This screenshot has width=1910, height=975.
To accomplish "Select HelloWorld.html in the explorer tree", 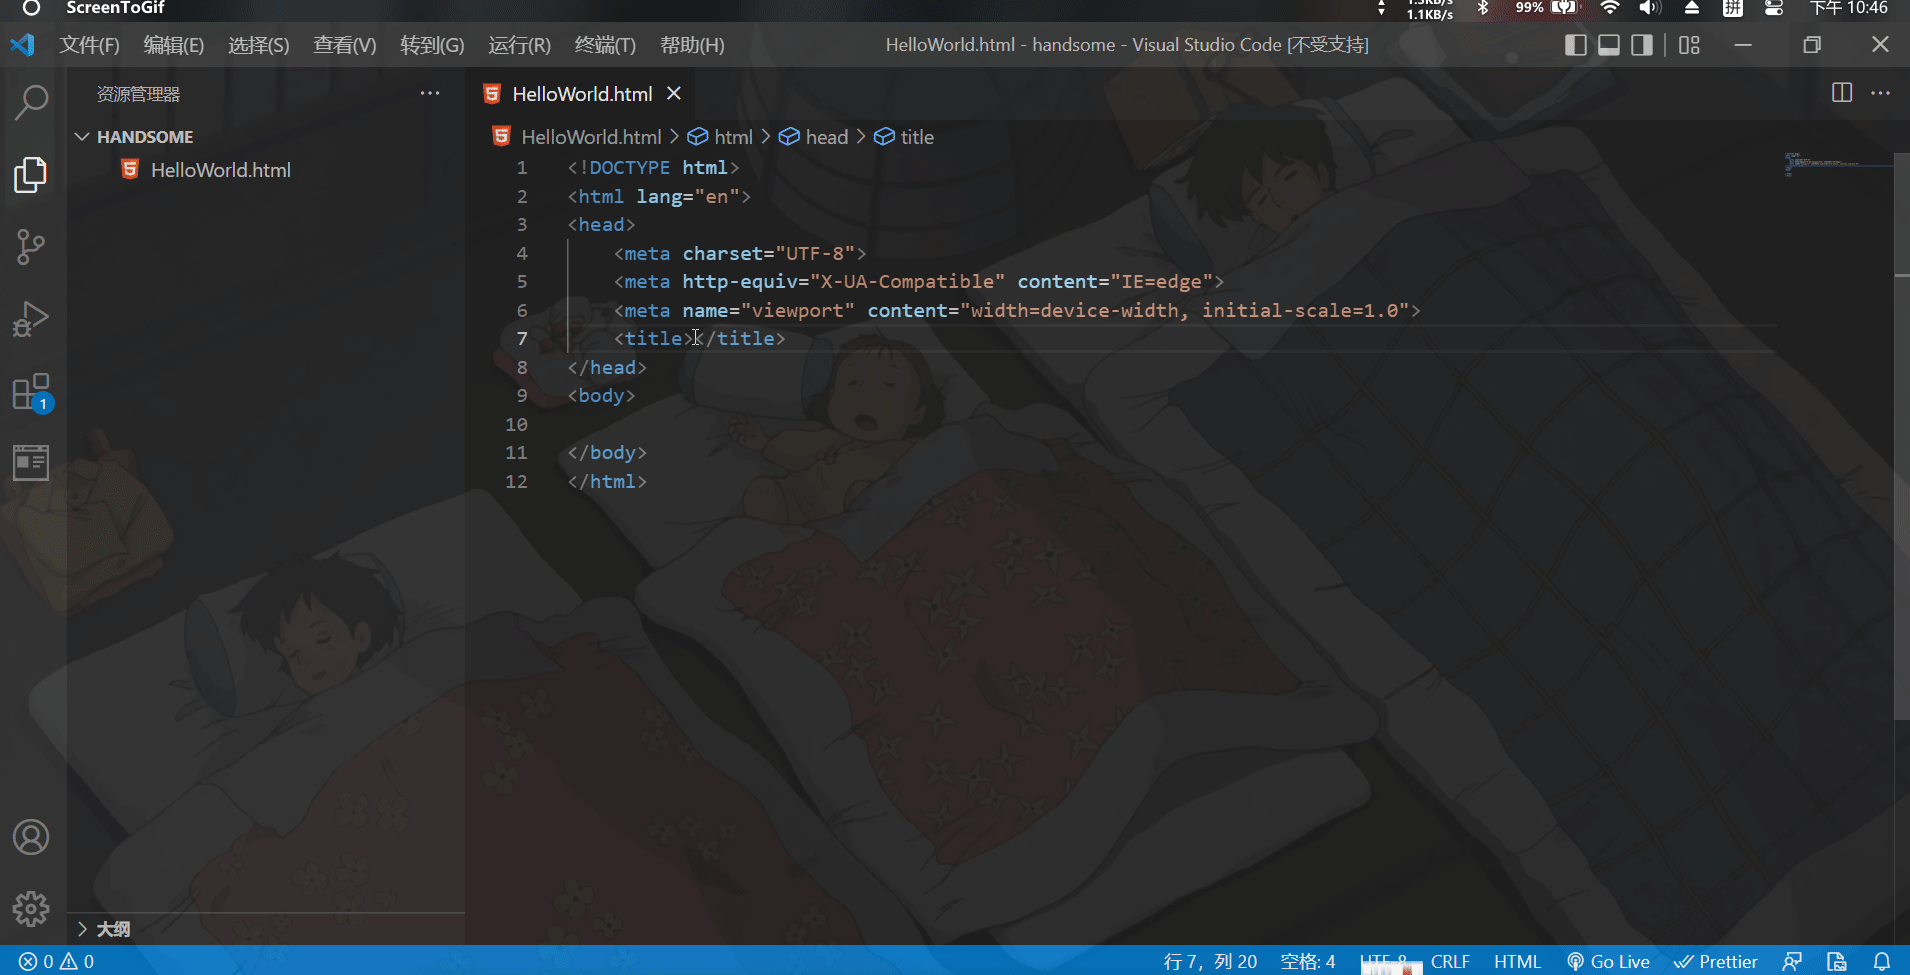I will (220, 170).
